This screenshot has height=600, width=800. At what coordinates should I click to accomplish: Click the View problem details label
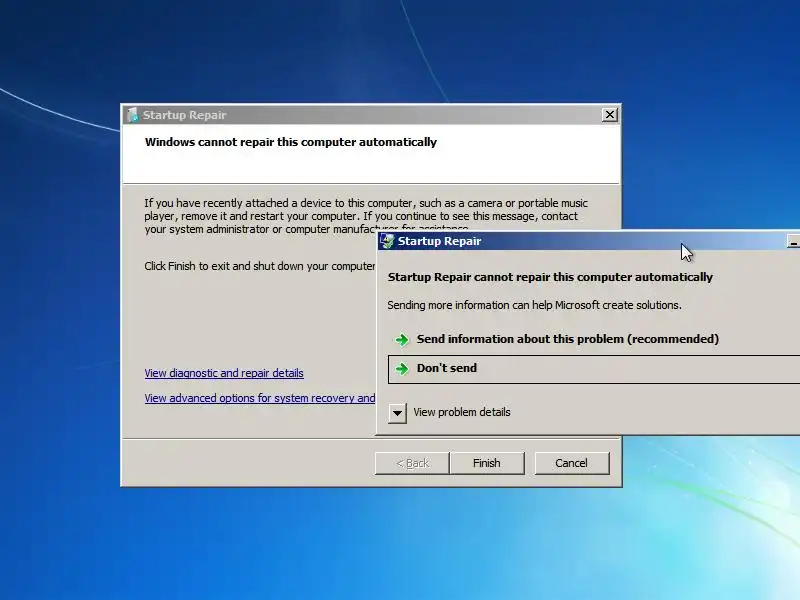[x=462, y=412]
